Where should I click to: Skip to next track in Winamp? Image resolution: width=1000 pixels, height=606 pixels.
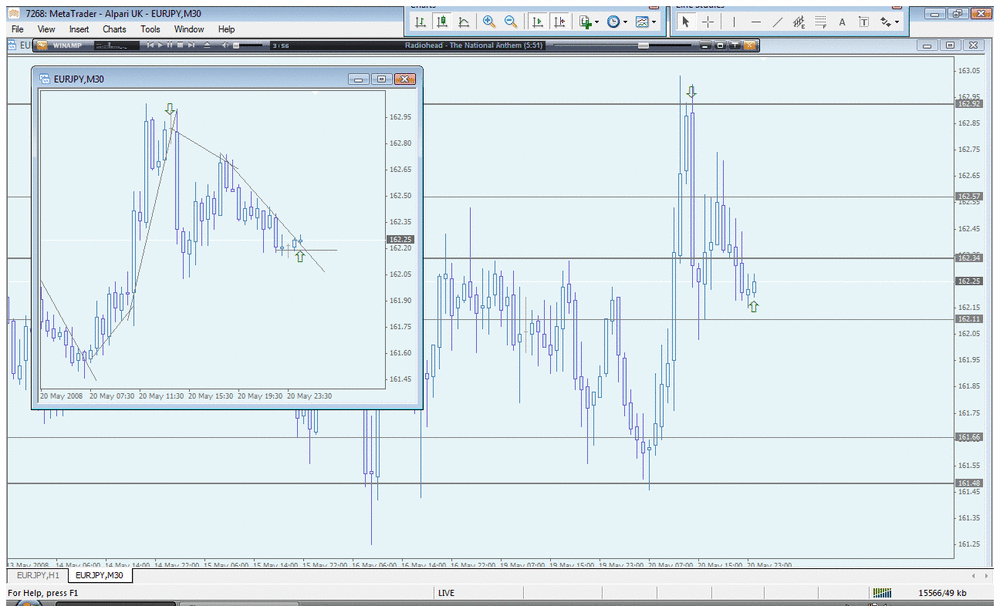(x=191, y=45)
